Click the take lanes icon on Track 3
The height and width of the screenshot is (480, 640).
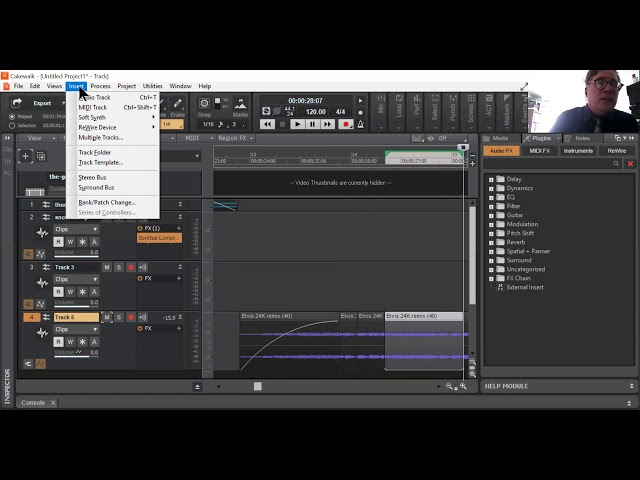point(28,304)
